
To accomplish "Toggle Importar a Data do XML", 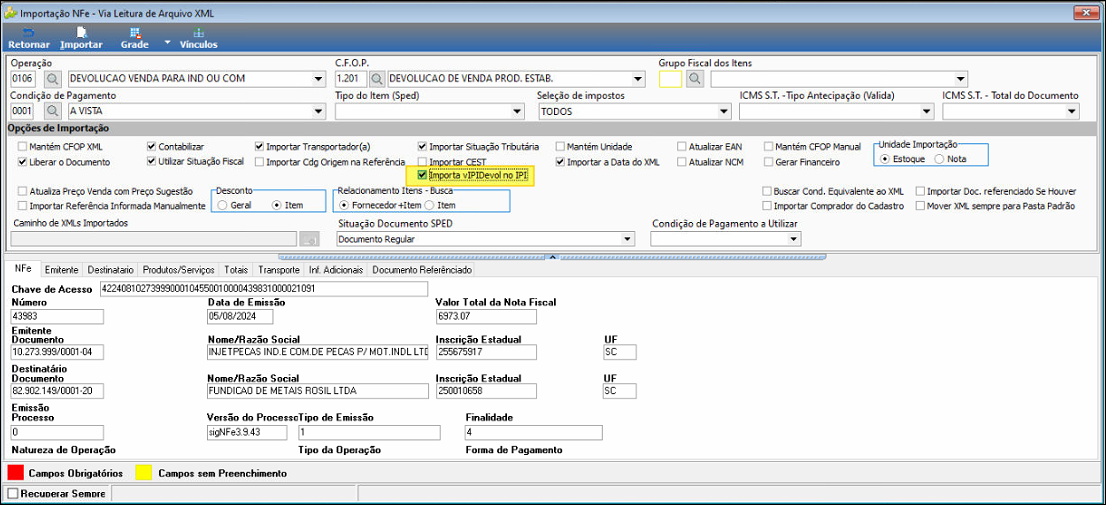I will (560, 162).
